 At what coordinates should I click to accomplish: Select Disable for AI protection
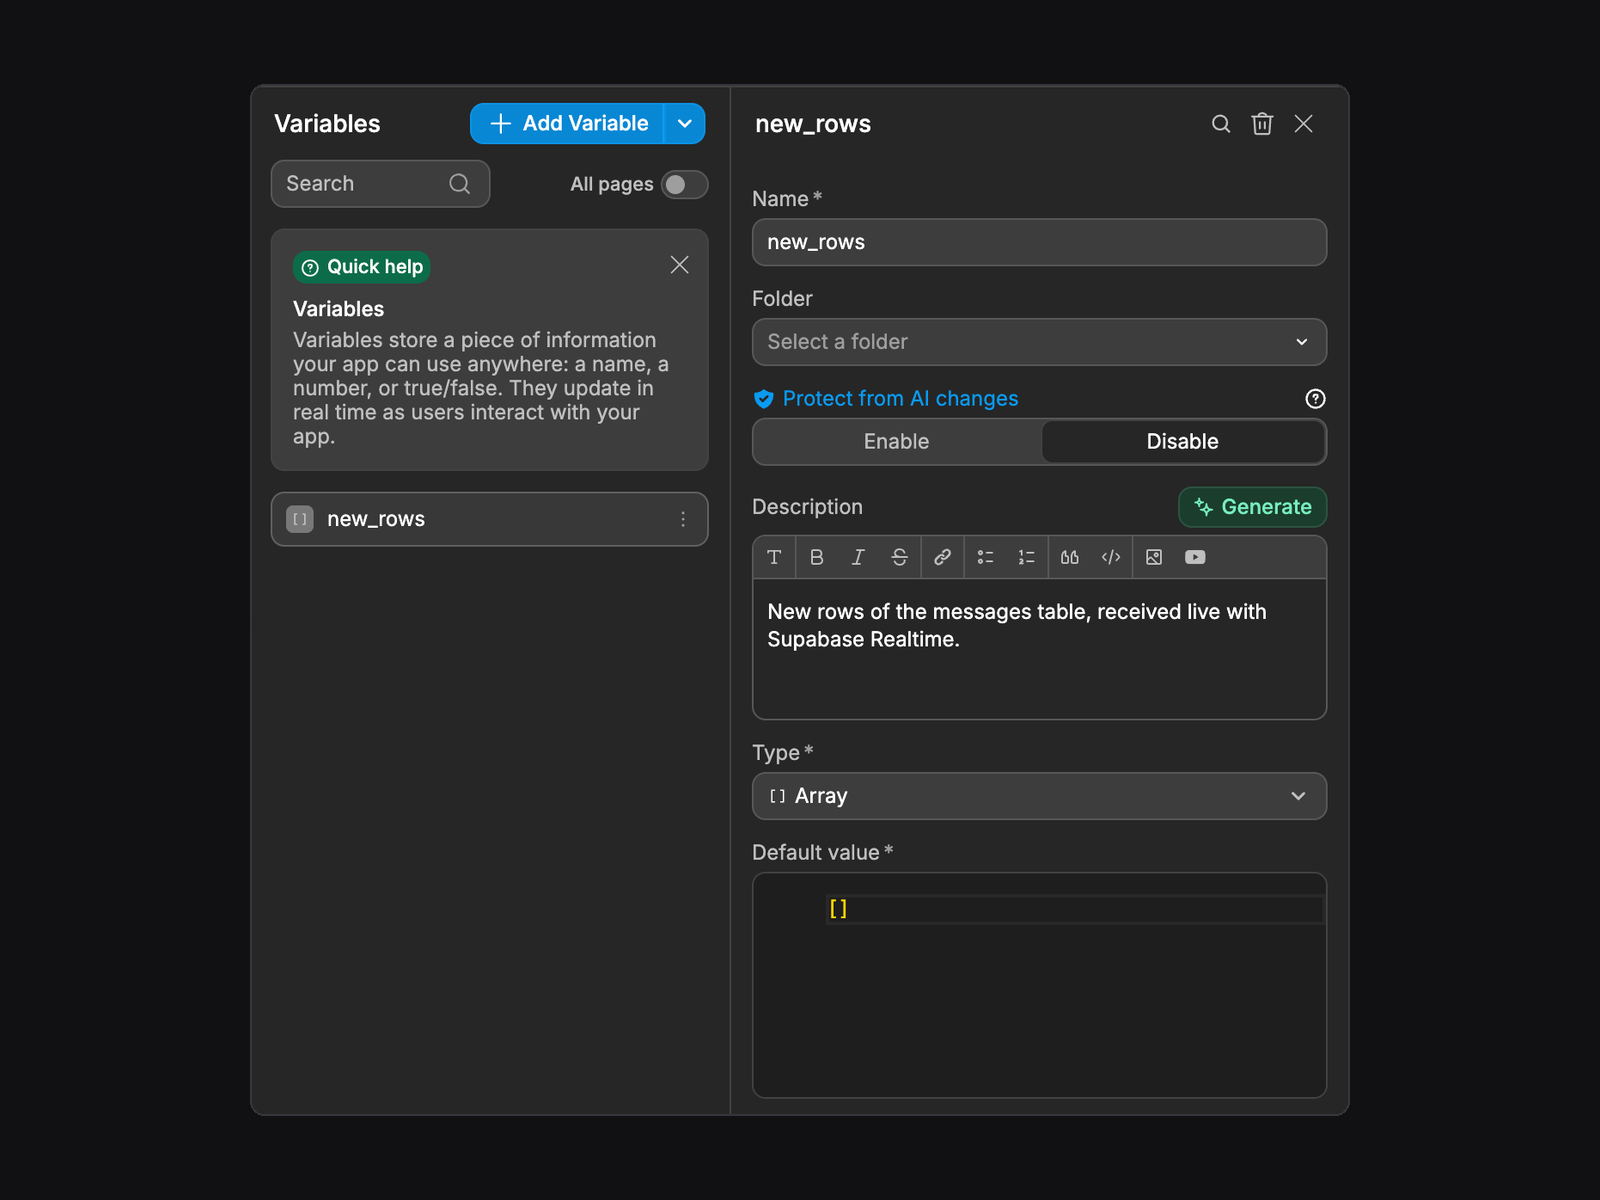1183,442
